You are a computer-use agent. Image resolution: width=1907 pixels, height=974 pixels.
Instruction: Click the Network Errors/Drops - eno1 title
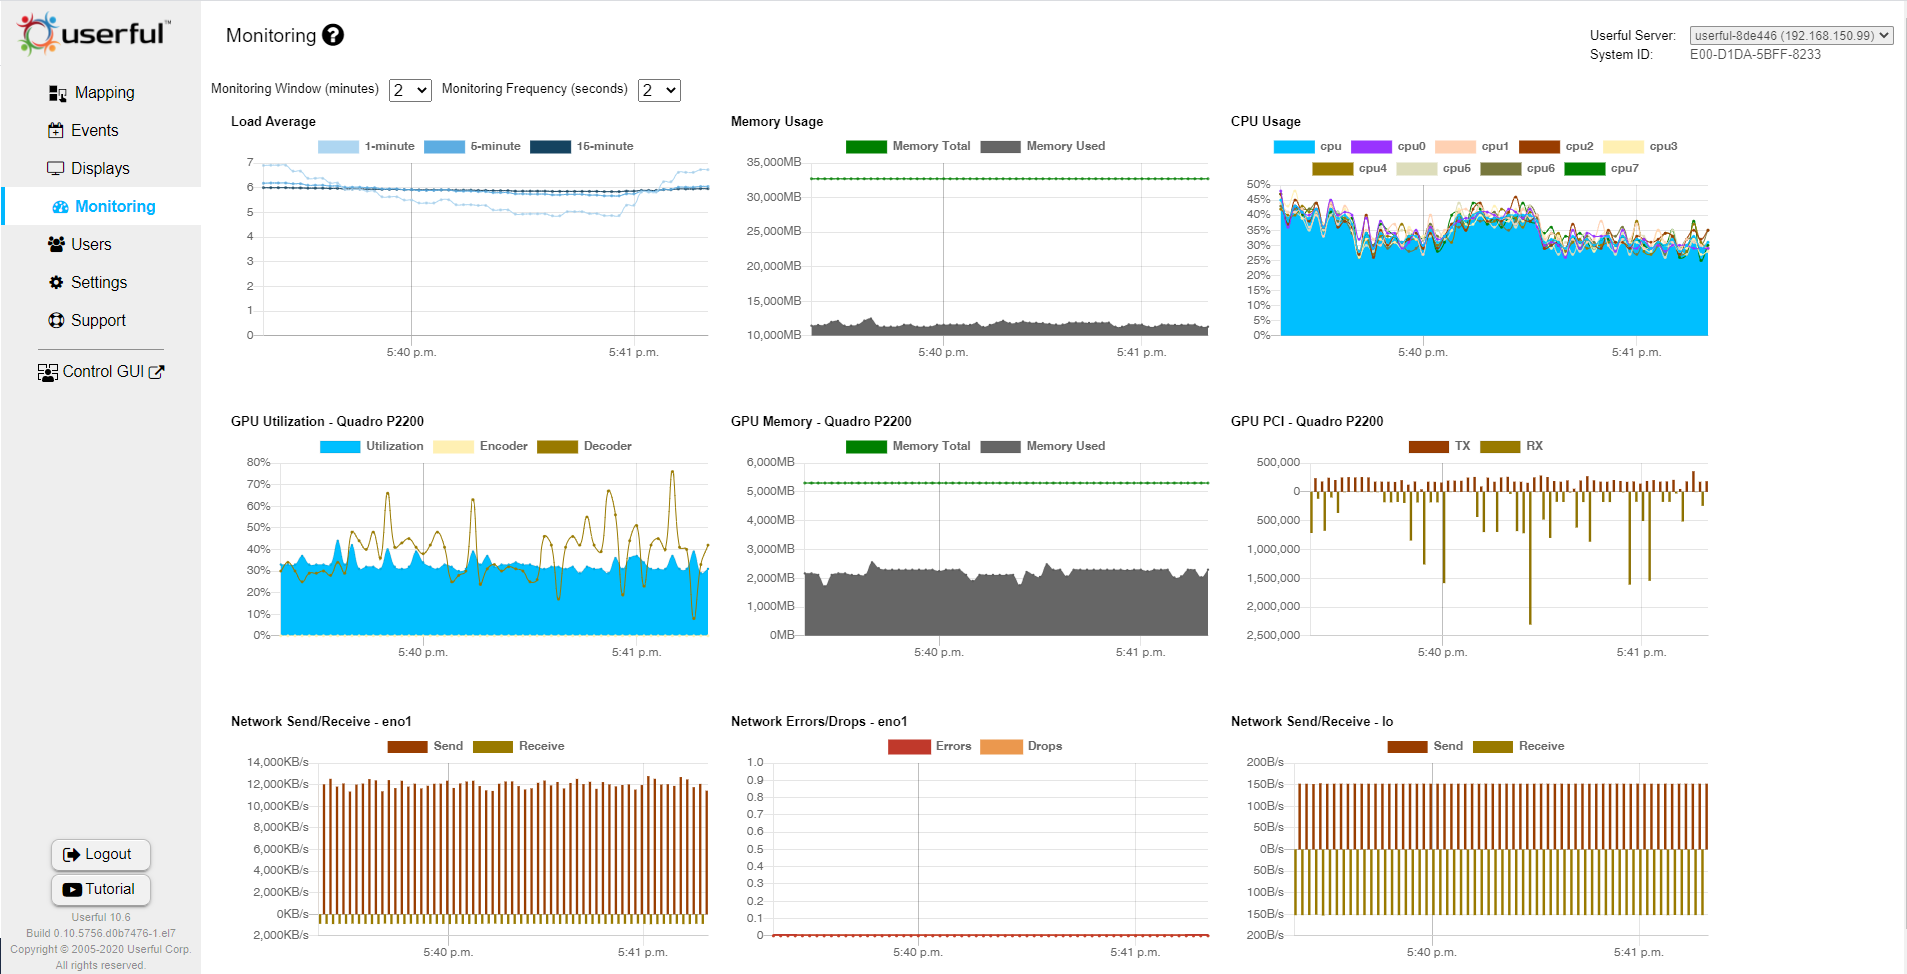(819, 721)
